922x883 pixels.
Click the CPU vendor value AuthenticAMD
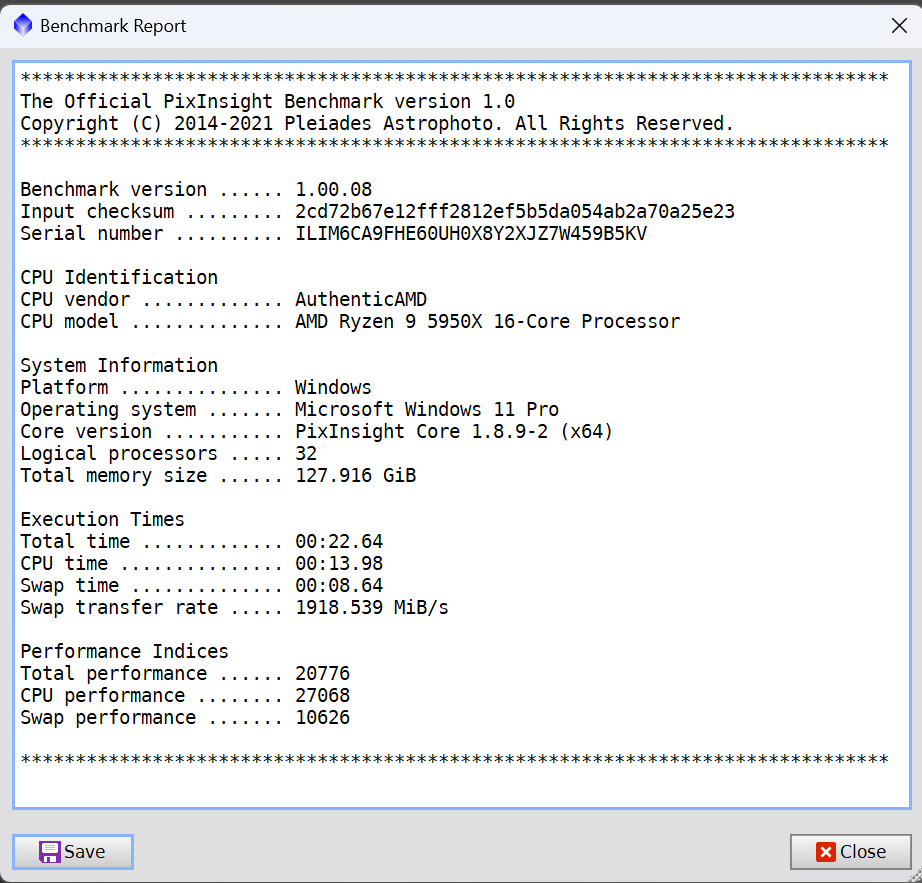[x=360, y=299]
